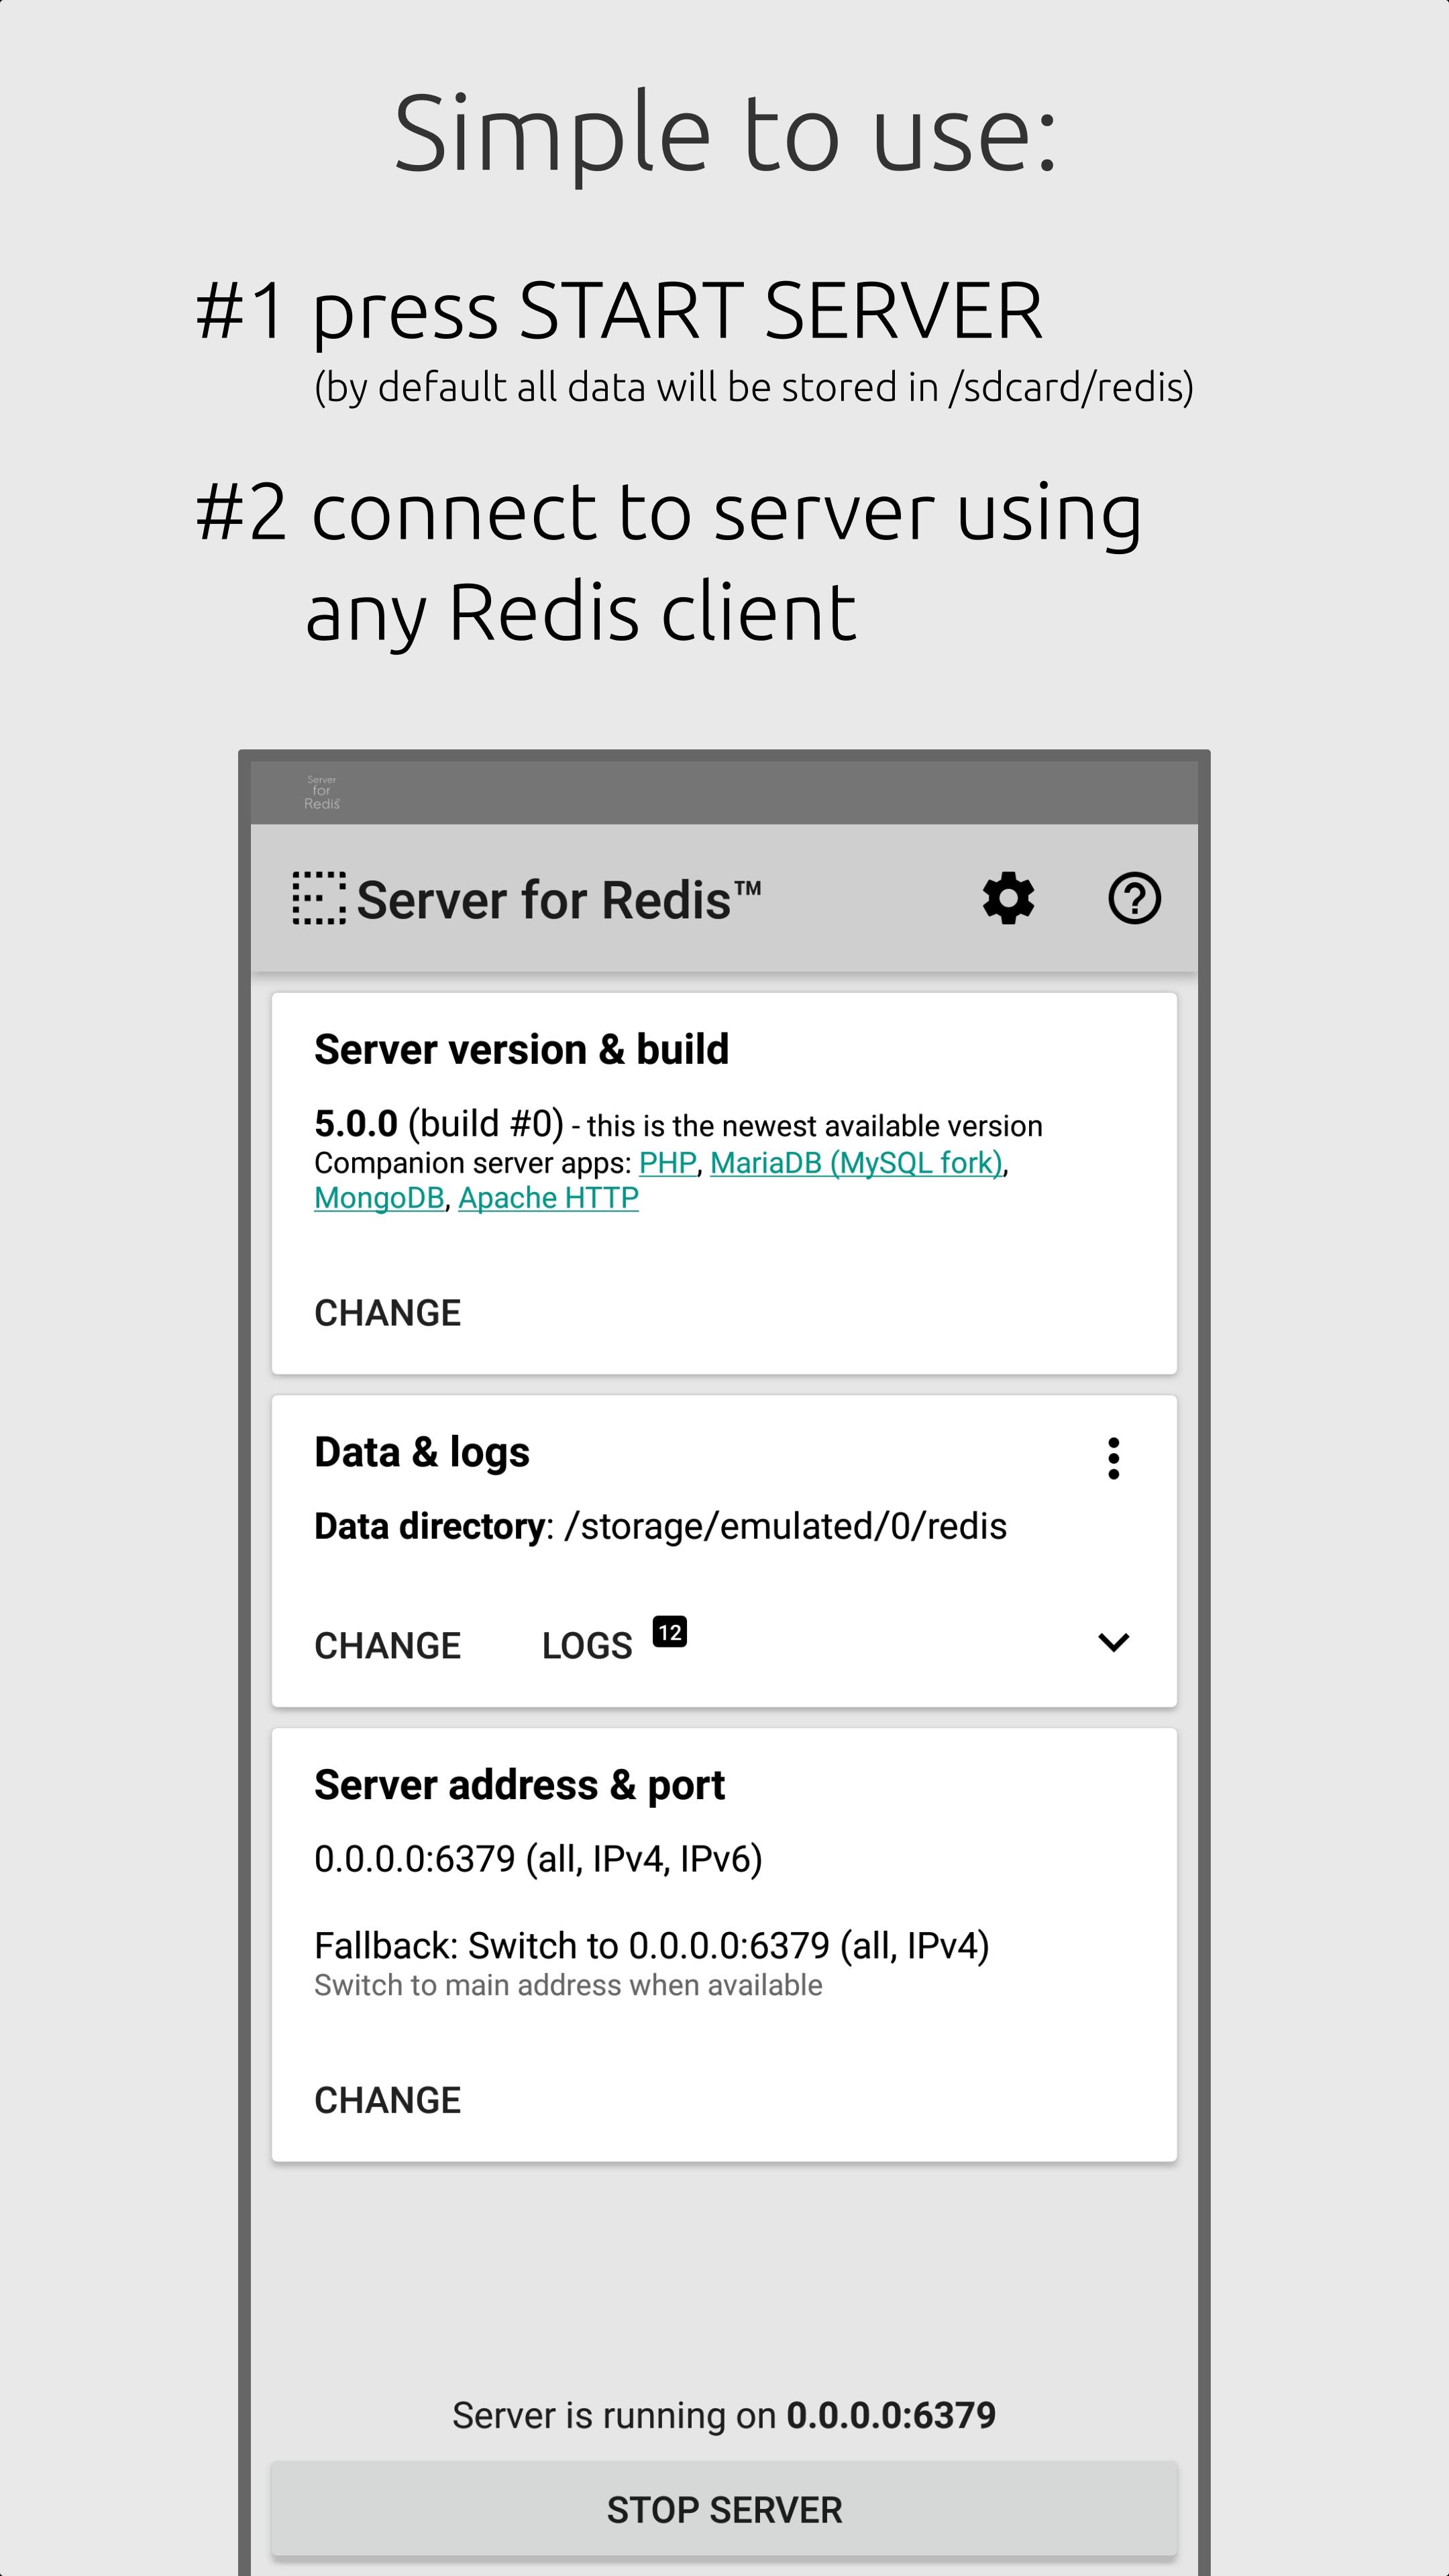Viewport: 1449px width, 2576px height.
Task: Click CHANGE under Server version & build
Action: tap(388, 1313)
